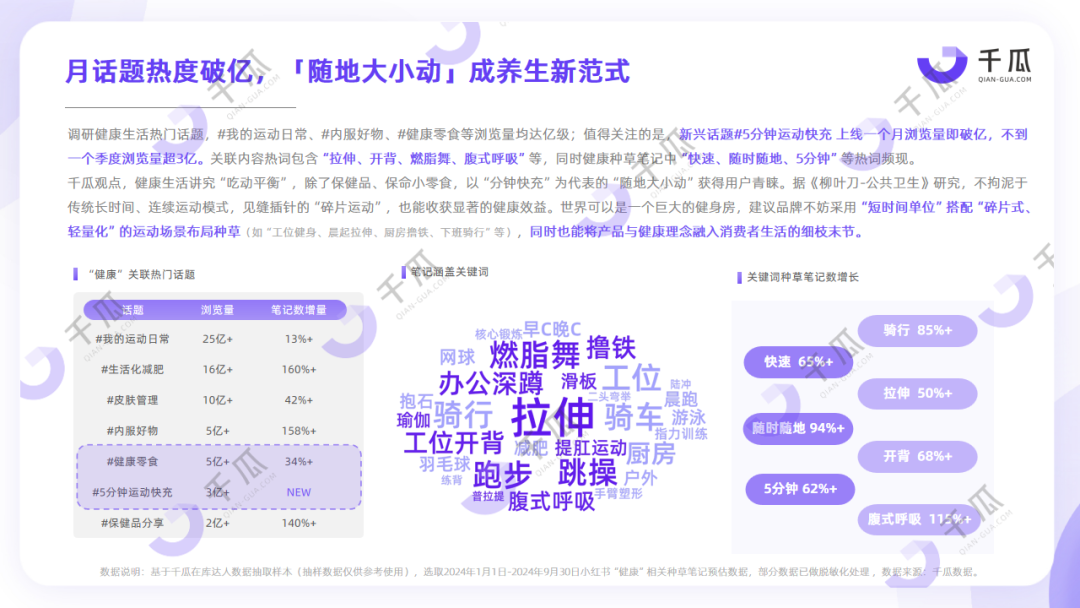Click the large 拉伸 word in the cloud

[x=552, y=417]
